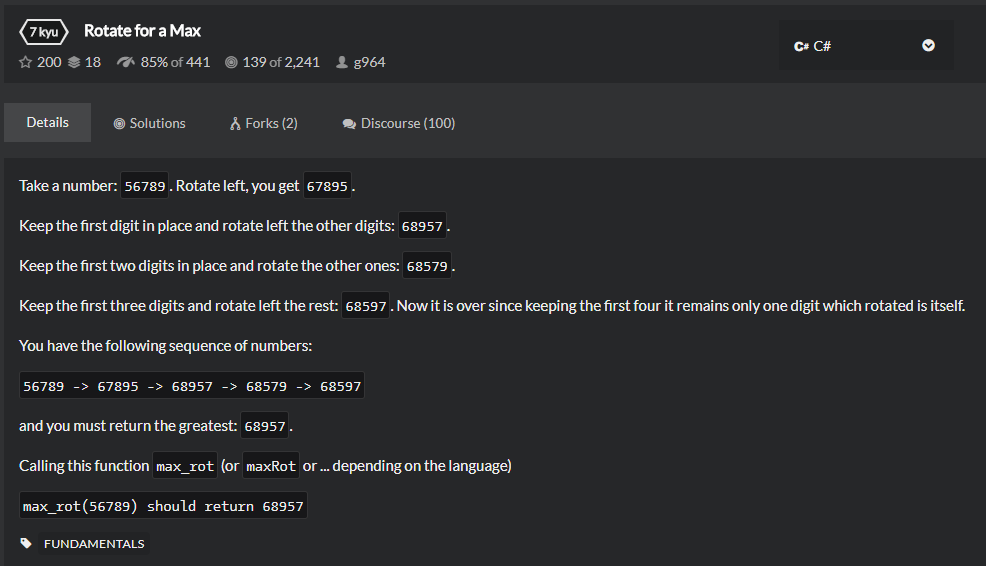The image size is (986, 566).
Task: Click the max_rot(56789) example code block
Action: tap(163, 506)
